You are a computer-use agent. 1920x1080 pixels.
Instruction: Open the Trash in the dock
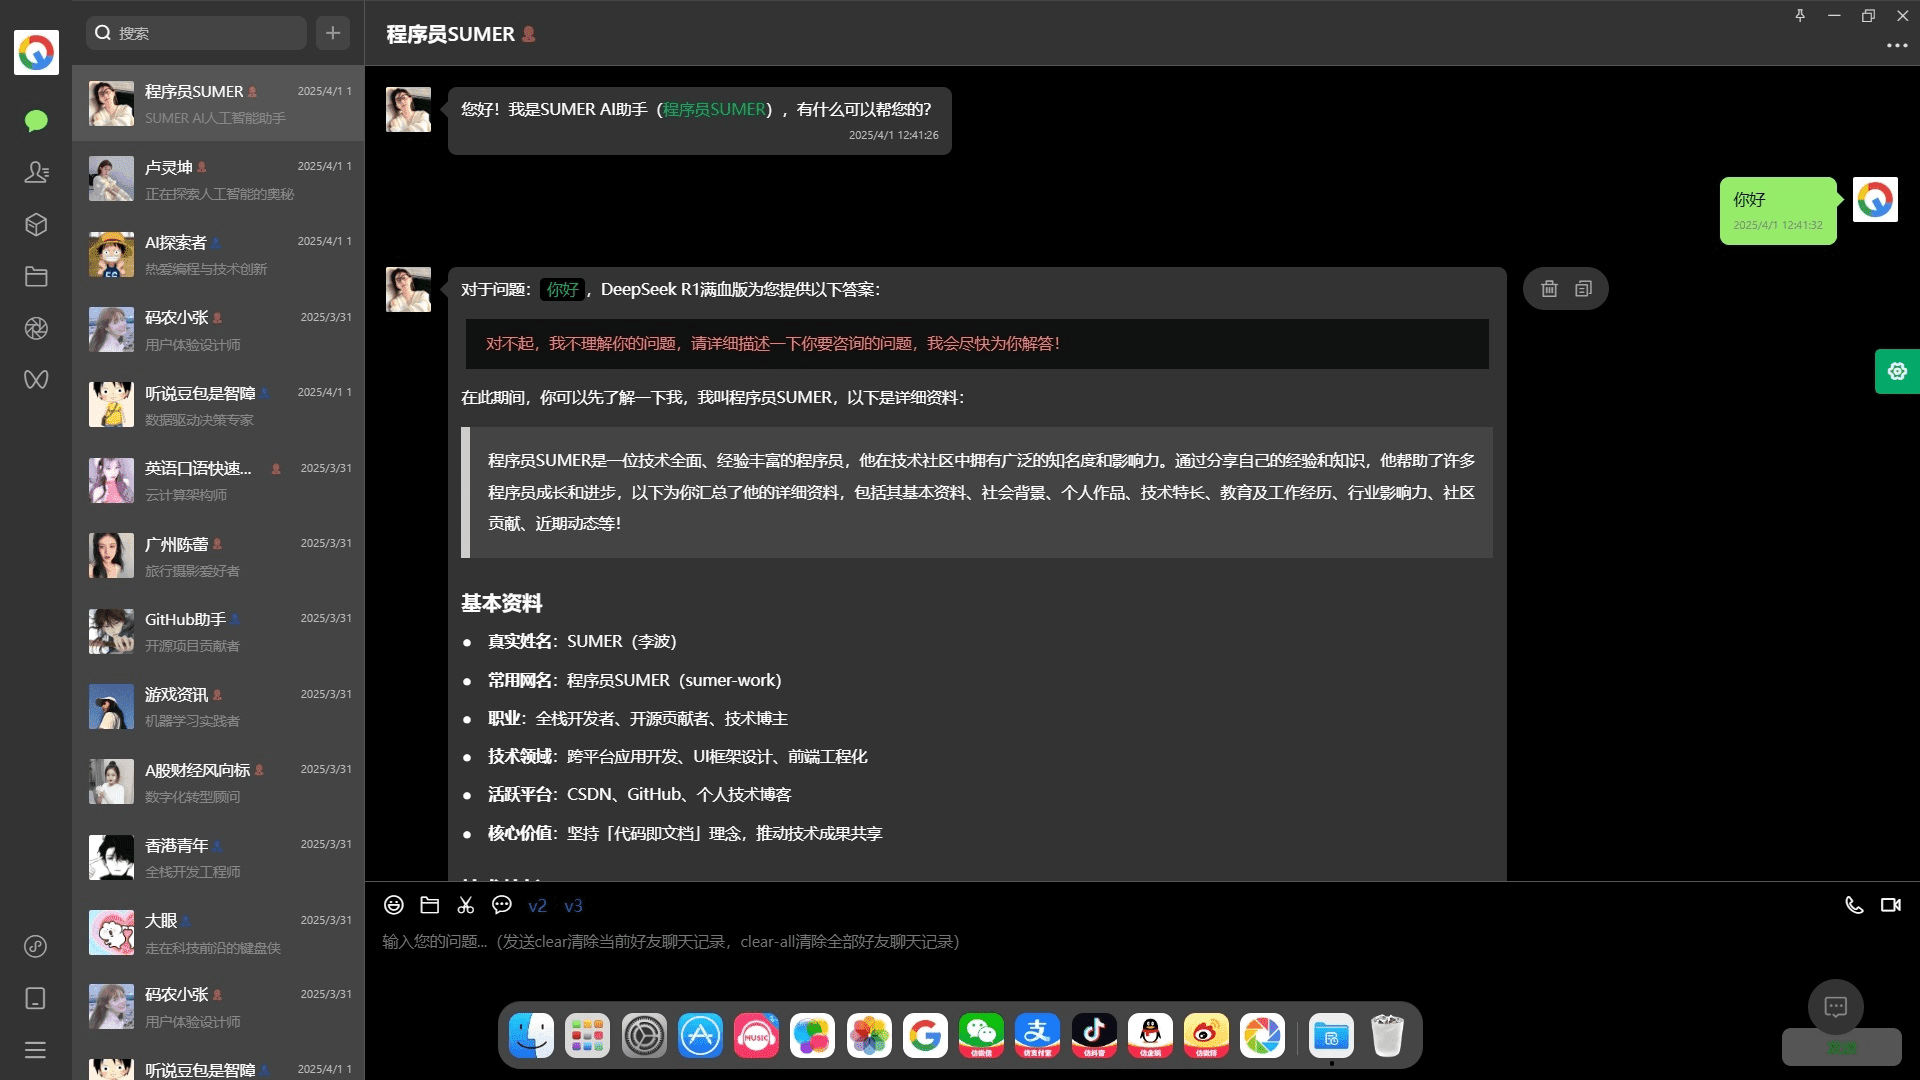[1387, 1036]
